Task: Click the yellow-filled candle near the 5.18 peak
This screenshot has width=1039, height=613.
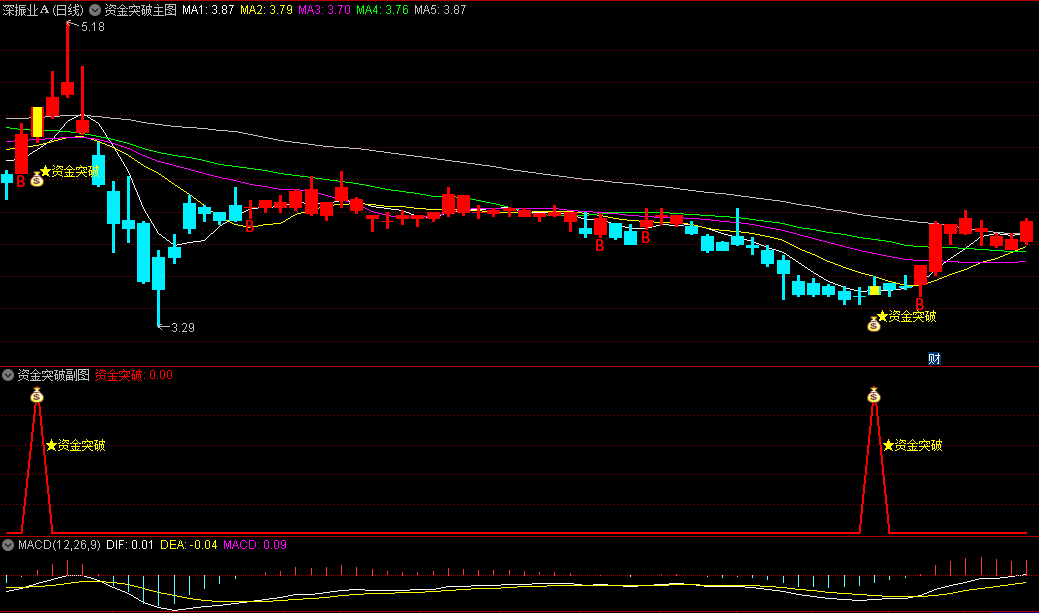Action: (x=37, y=123)
